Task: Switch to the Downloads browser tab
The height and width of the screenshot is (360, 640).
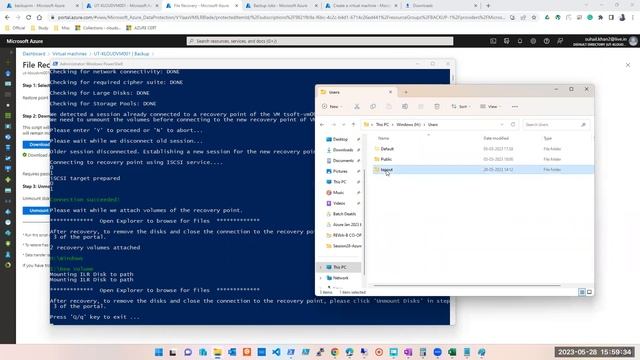Action: (x=440, y=6)
